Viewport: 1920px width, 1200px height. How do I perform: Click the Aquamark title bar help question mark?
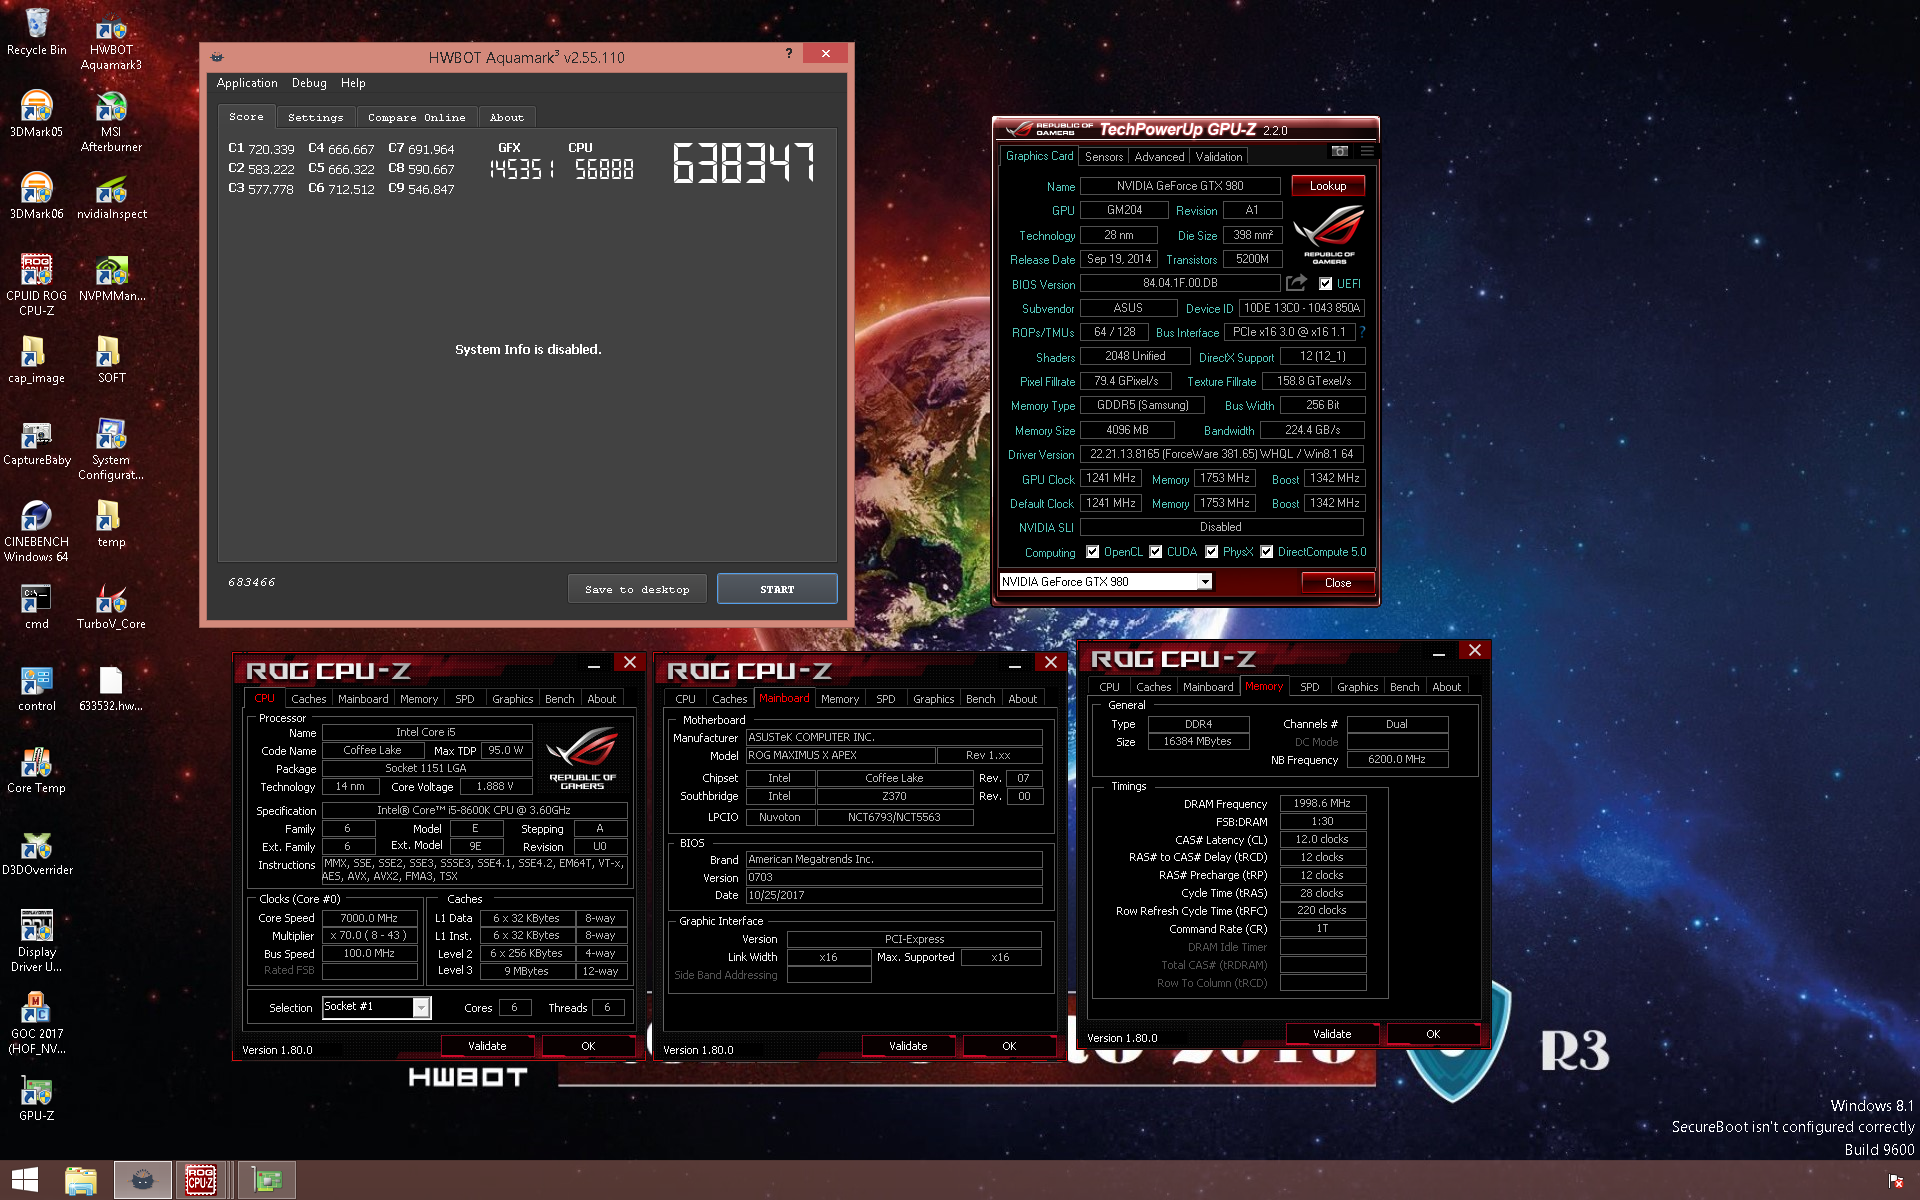pyautogui.click(x=789, y=54)
